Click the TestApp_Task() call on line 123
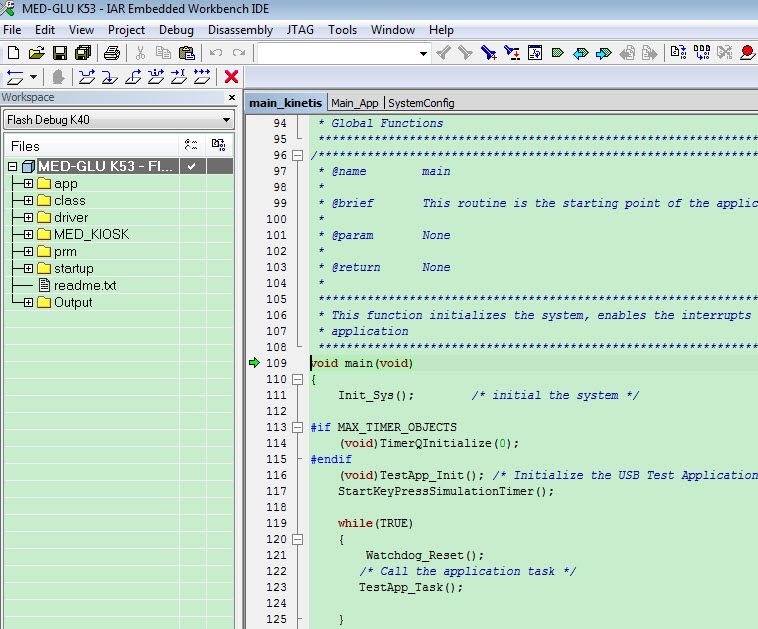The width and height of the screenshot is (758, 629). coord(410,587)
